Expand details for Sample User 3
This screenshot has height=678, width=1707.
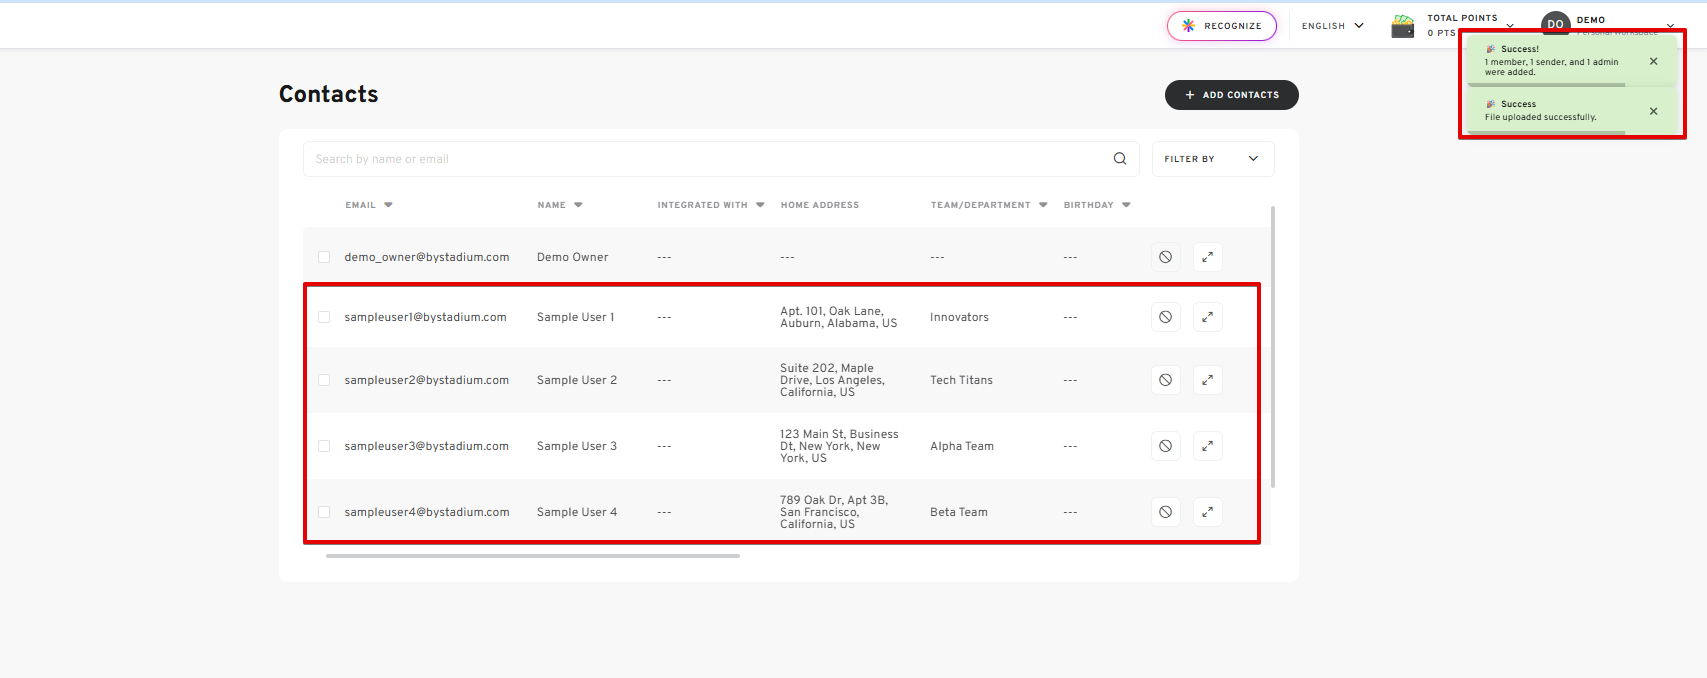[x=1207, y=446]
